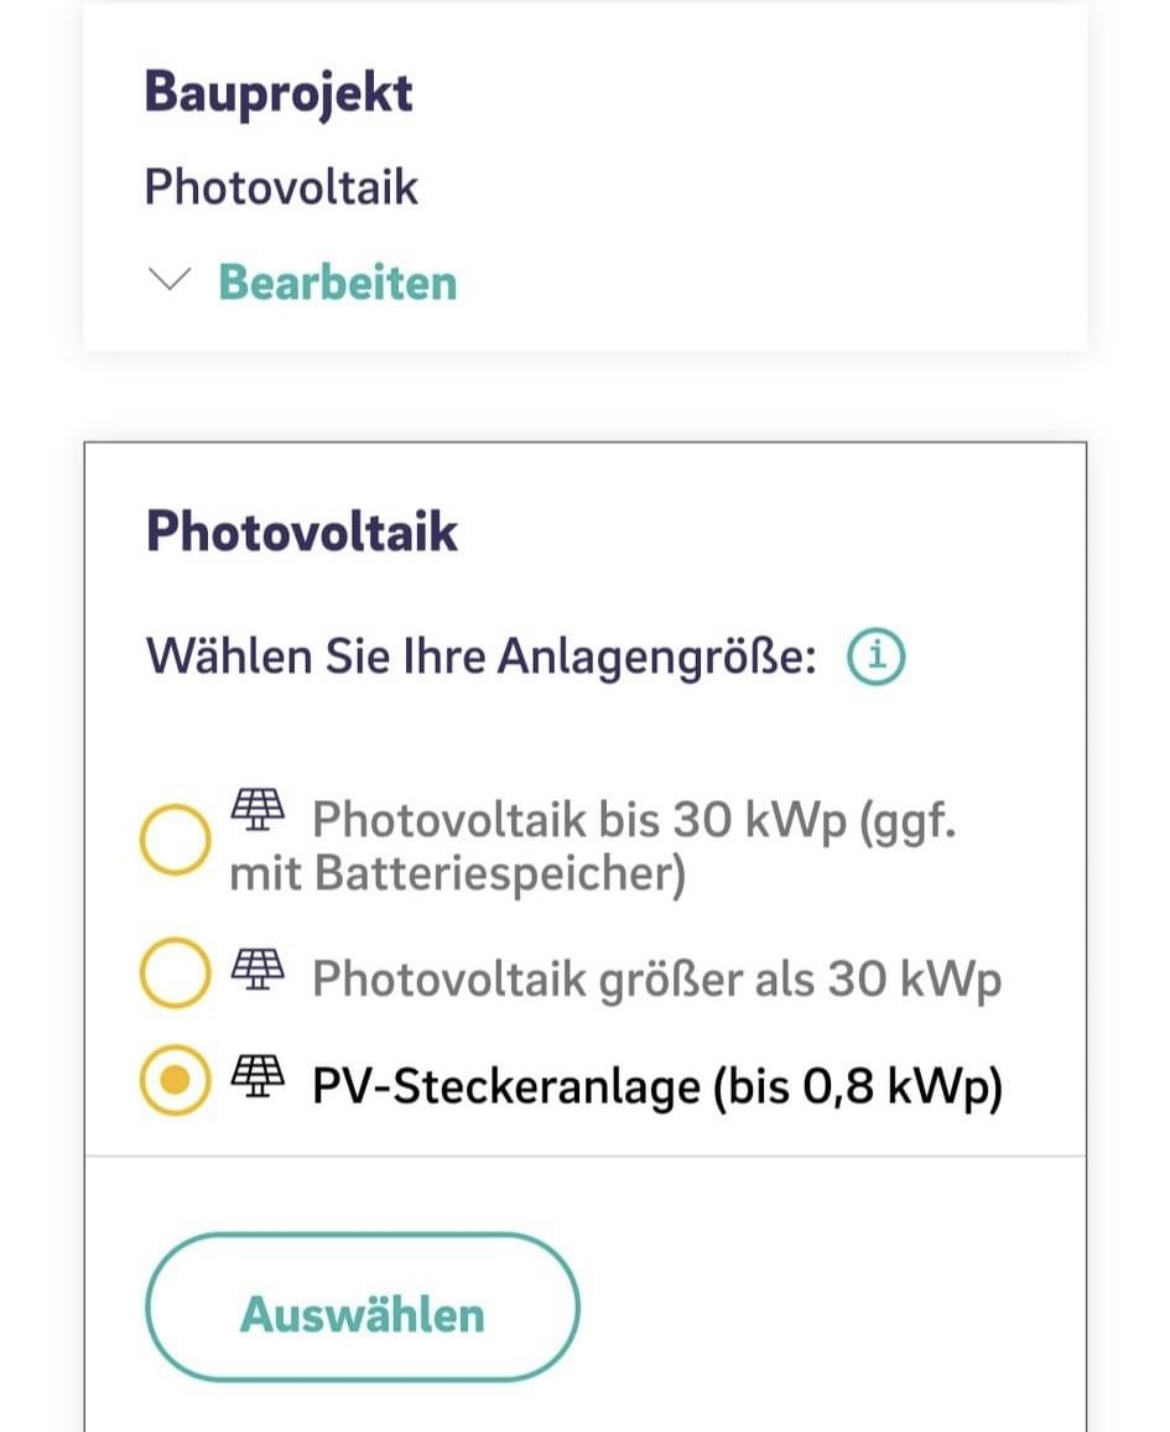
Task: Click the info icon beside Anlagengröße
Action: coord(876,657)
